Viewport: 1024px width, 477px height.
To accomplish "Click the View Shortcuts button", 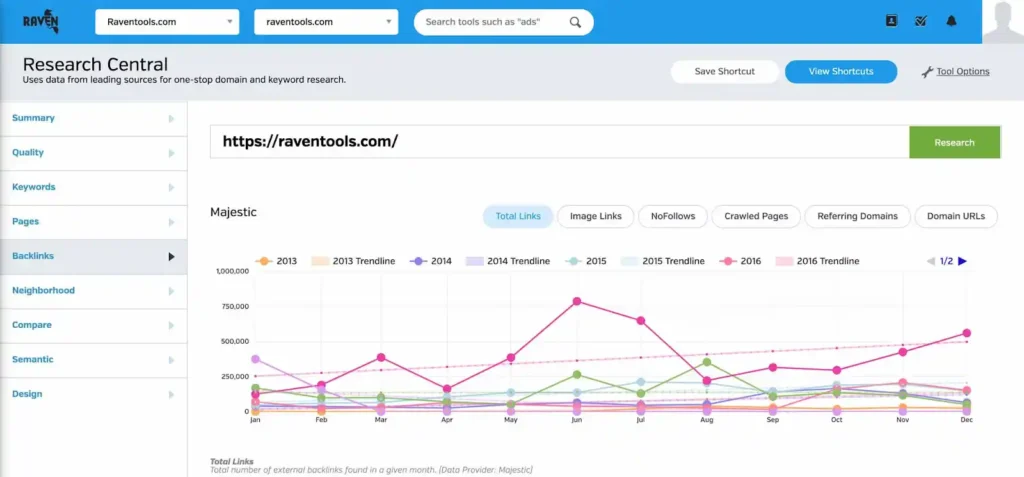I will pos(841,72).
